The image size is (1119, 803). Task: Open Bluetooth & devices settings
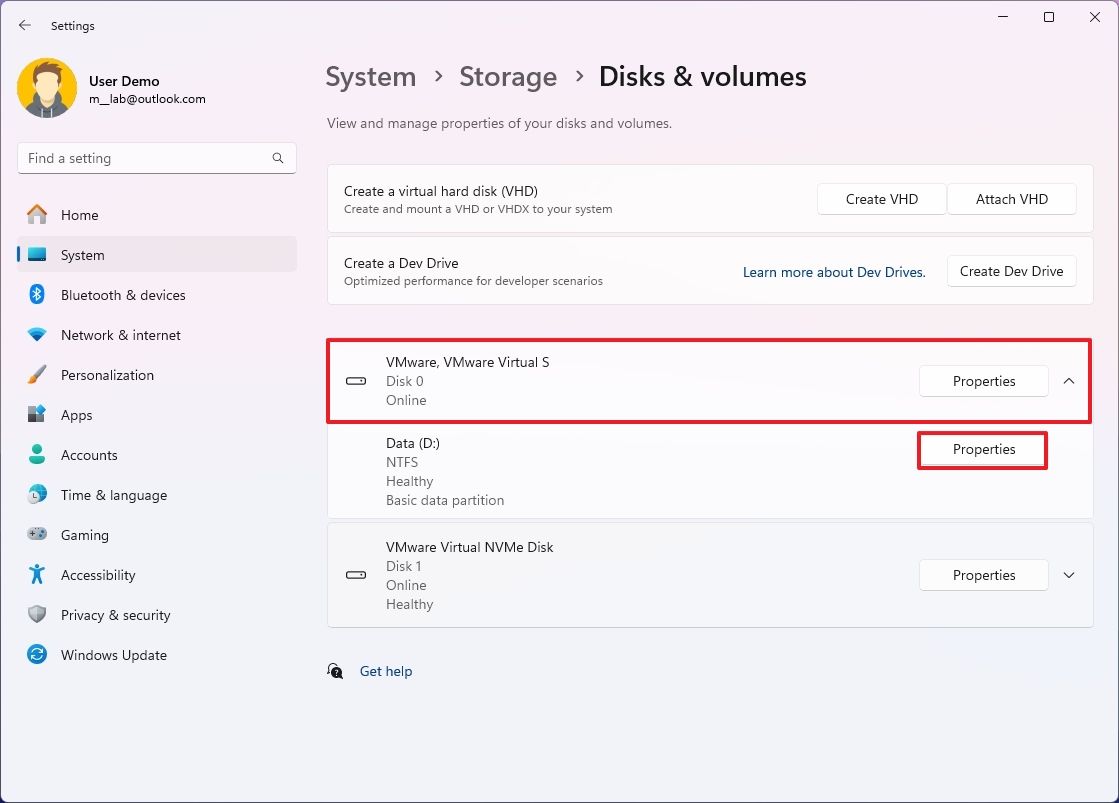click(x=124, y=295)
